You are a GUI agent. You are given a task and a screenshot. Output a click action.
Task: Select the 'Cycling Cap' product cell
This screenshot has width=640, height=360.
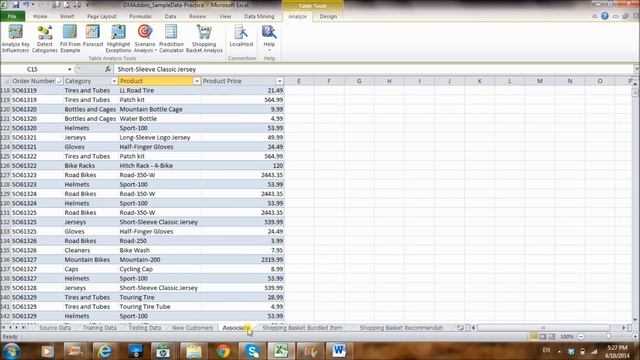pos(160,269)
